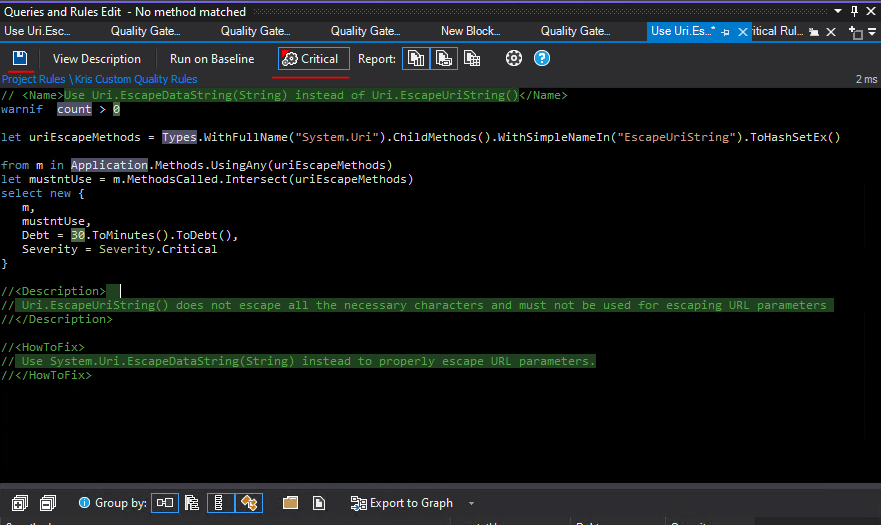This screenshot has height=525, width=881.
Task: Switch to the first Quality Gate... tab
Action: pos(146,31)
